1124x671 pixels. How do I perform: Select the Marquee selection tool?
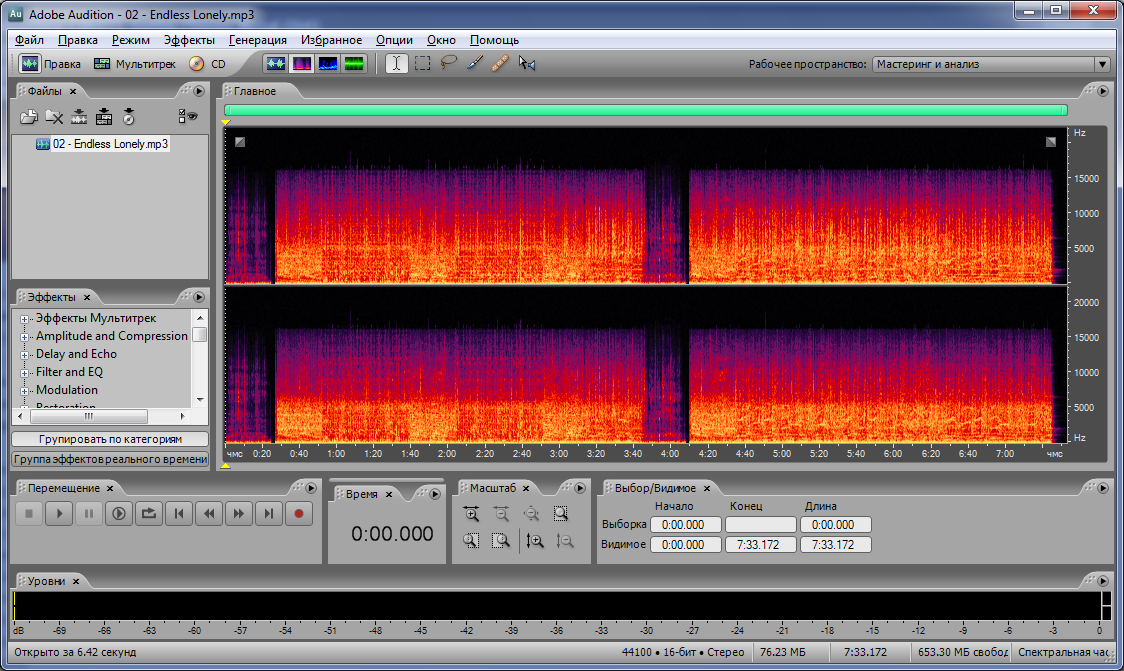point(423,64)
